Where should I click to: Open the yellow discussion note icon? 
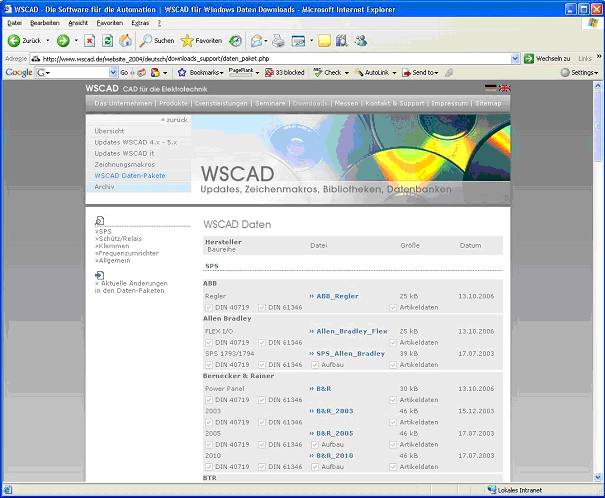pyautogui.click(x=324, y=41)
